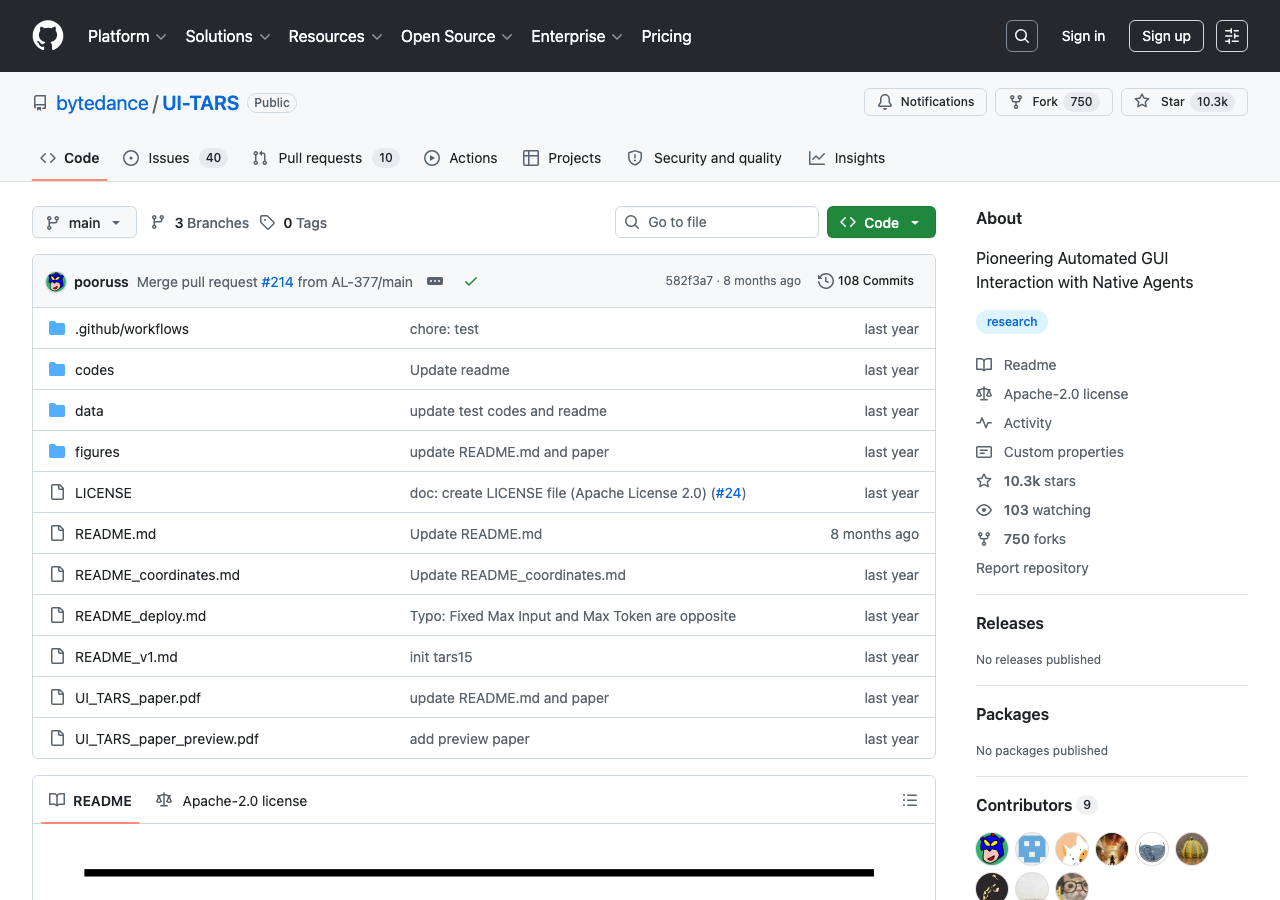Expand the Enterprise menu

(x=577, y=36)
